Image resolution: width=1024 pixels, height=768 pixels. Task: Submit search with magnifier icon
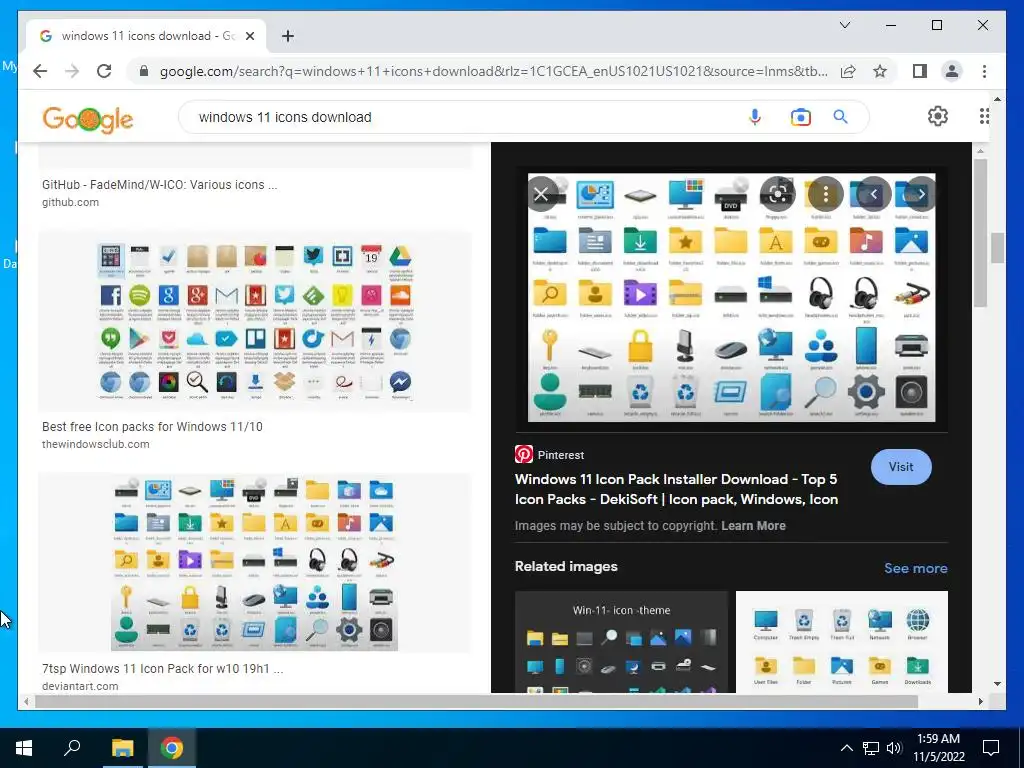[840, 118]
